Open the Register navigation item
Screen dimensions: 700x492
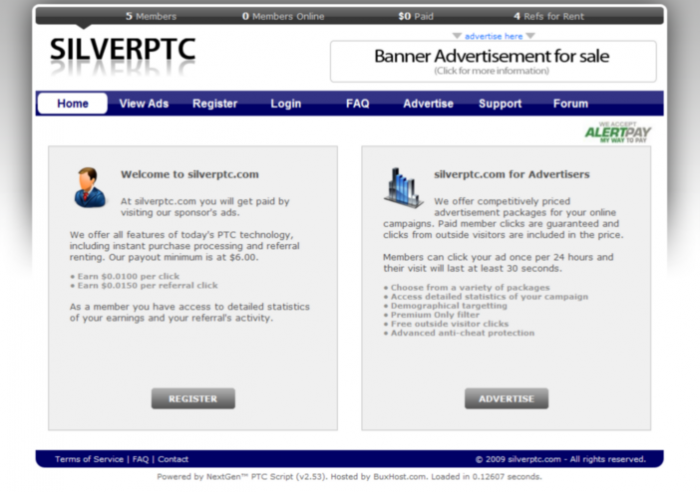pos(215,104)
